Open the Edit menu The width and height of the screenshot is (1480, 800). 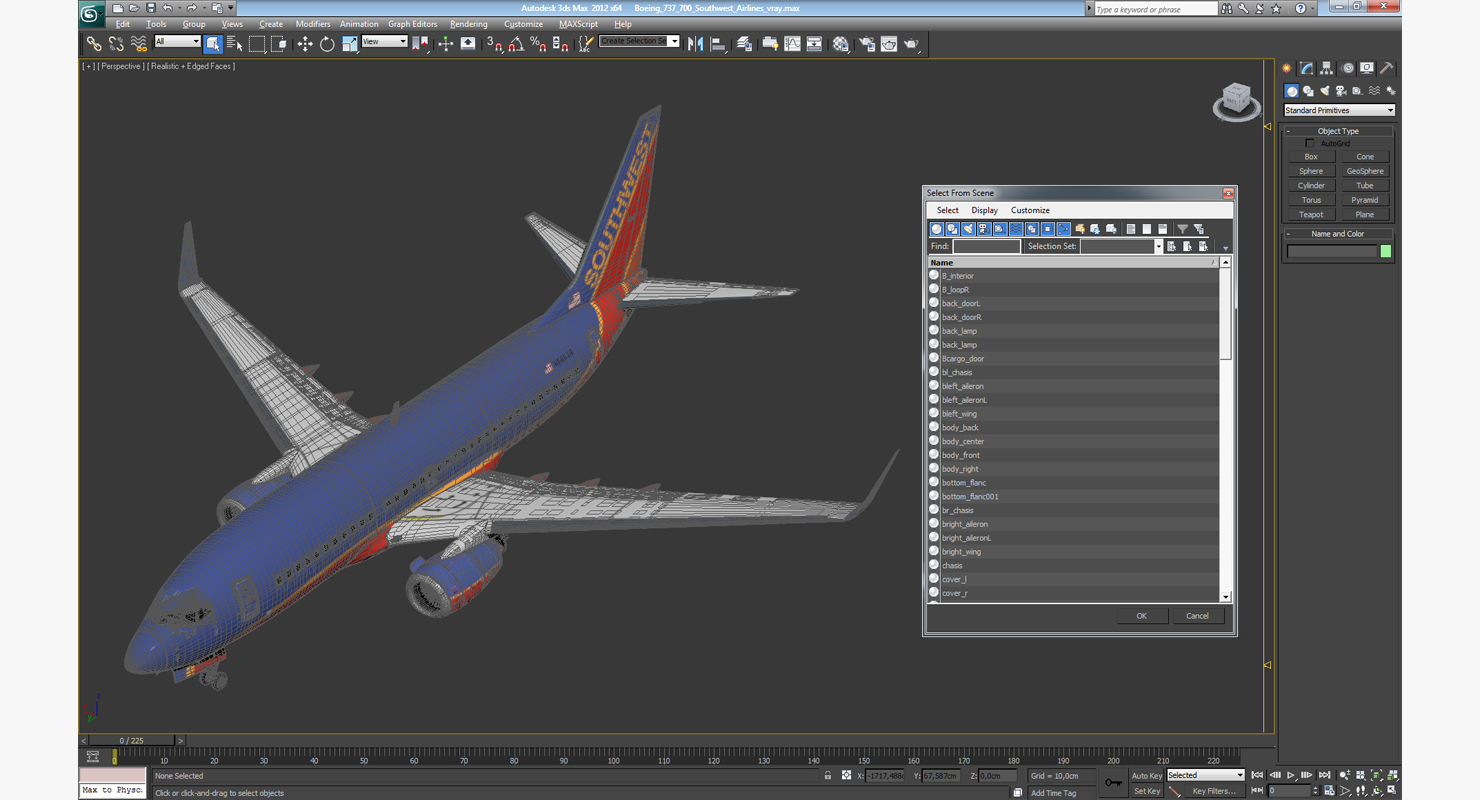pyautogui.click(x=122, y=24)
